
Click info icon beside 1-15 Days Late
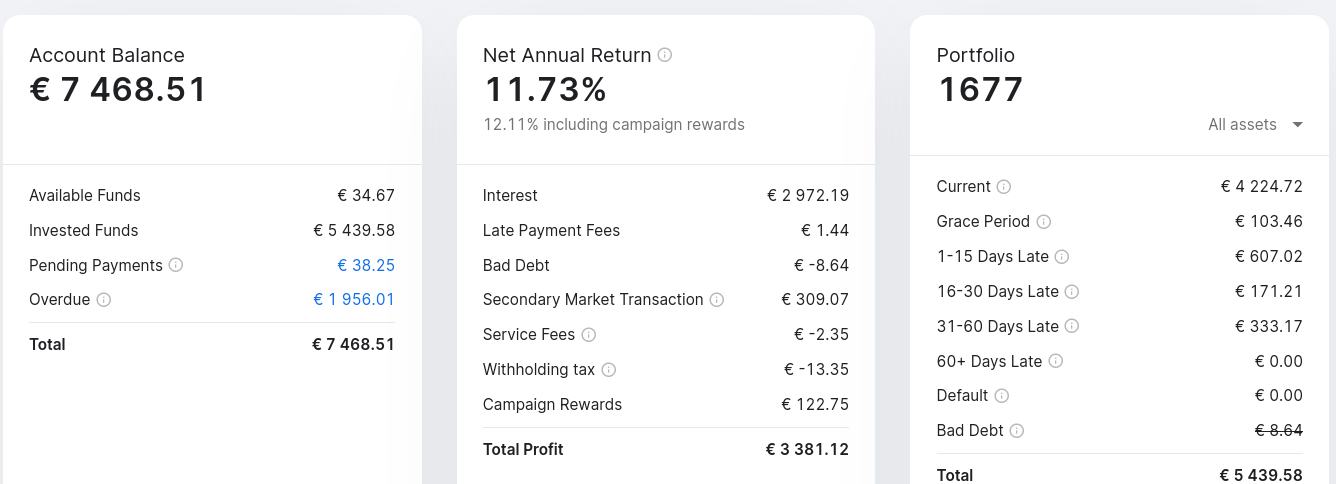(x=1062, y=257)
